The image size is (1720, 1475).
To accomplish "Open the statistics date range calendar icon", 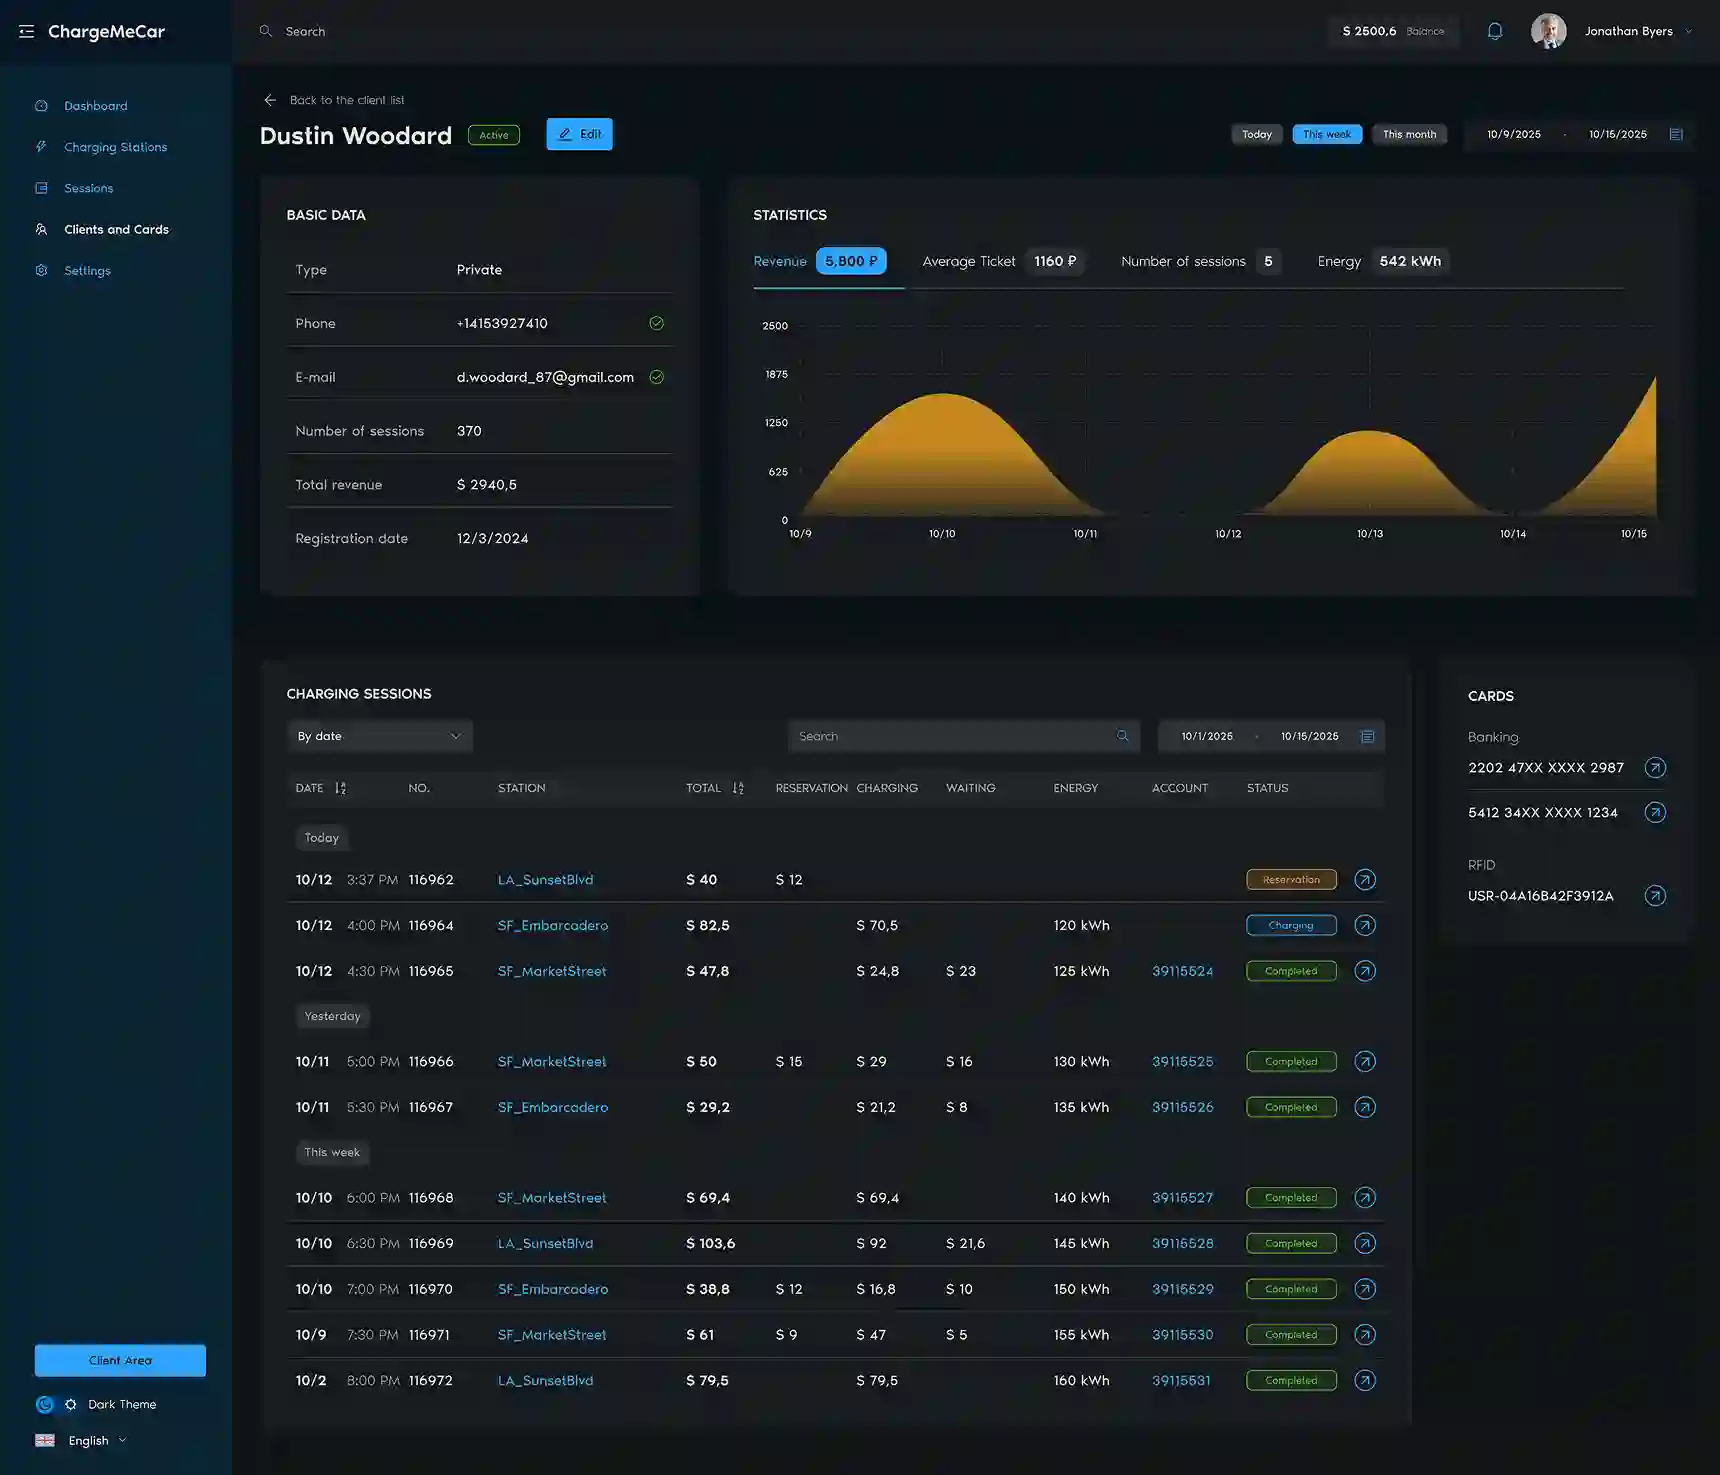I will pos(1676,135).
